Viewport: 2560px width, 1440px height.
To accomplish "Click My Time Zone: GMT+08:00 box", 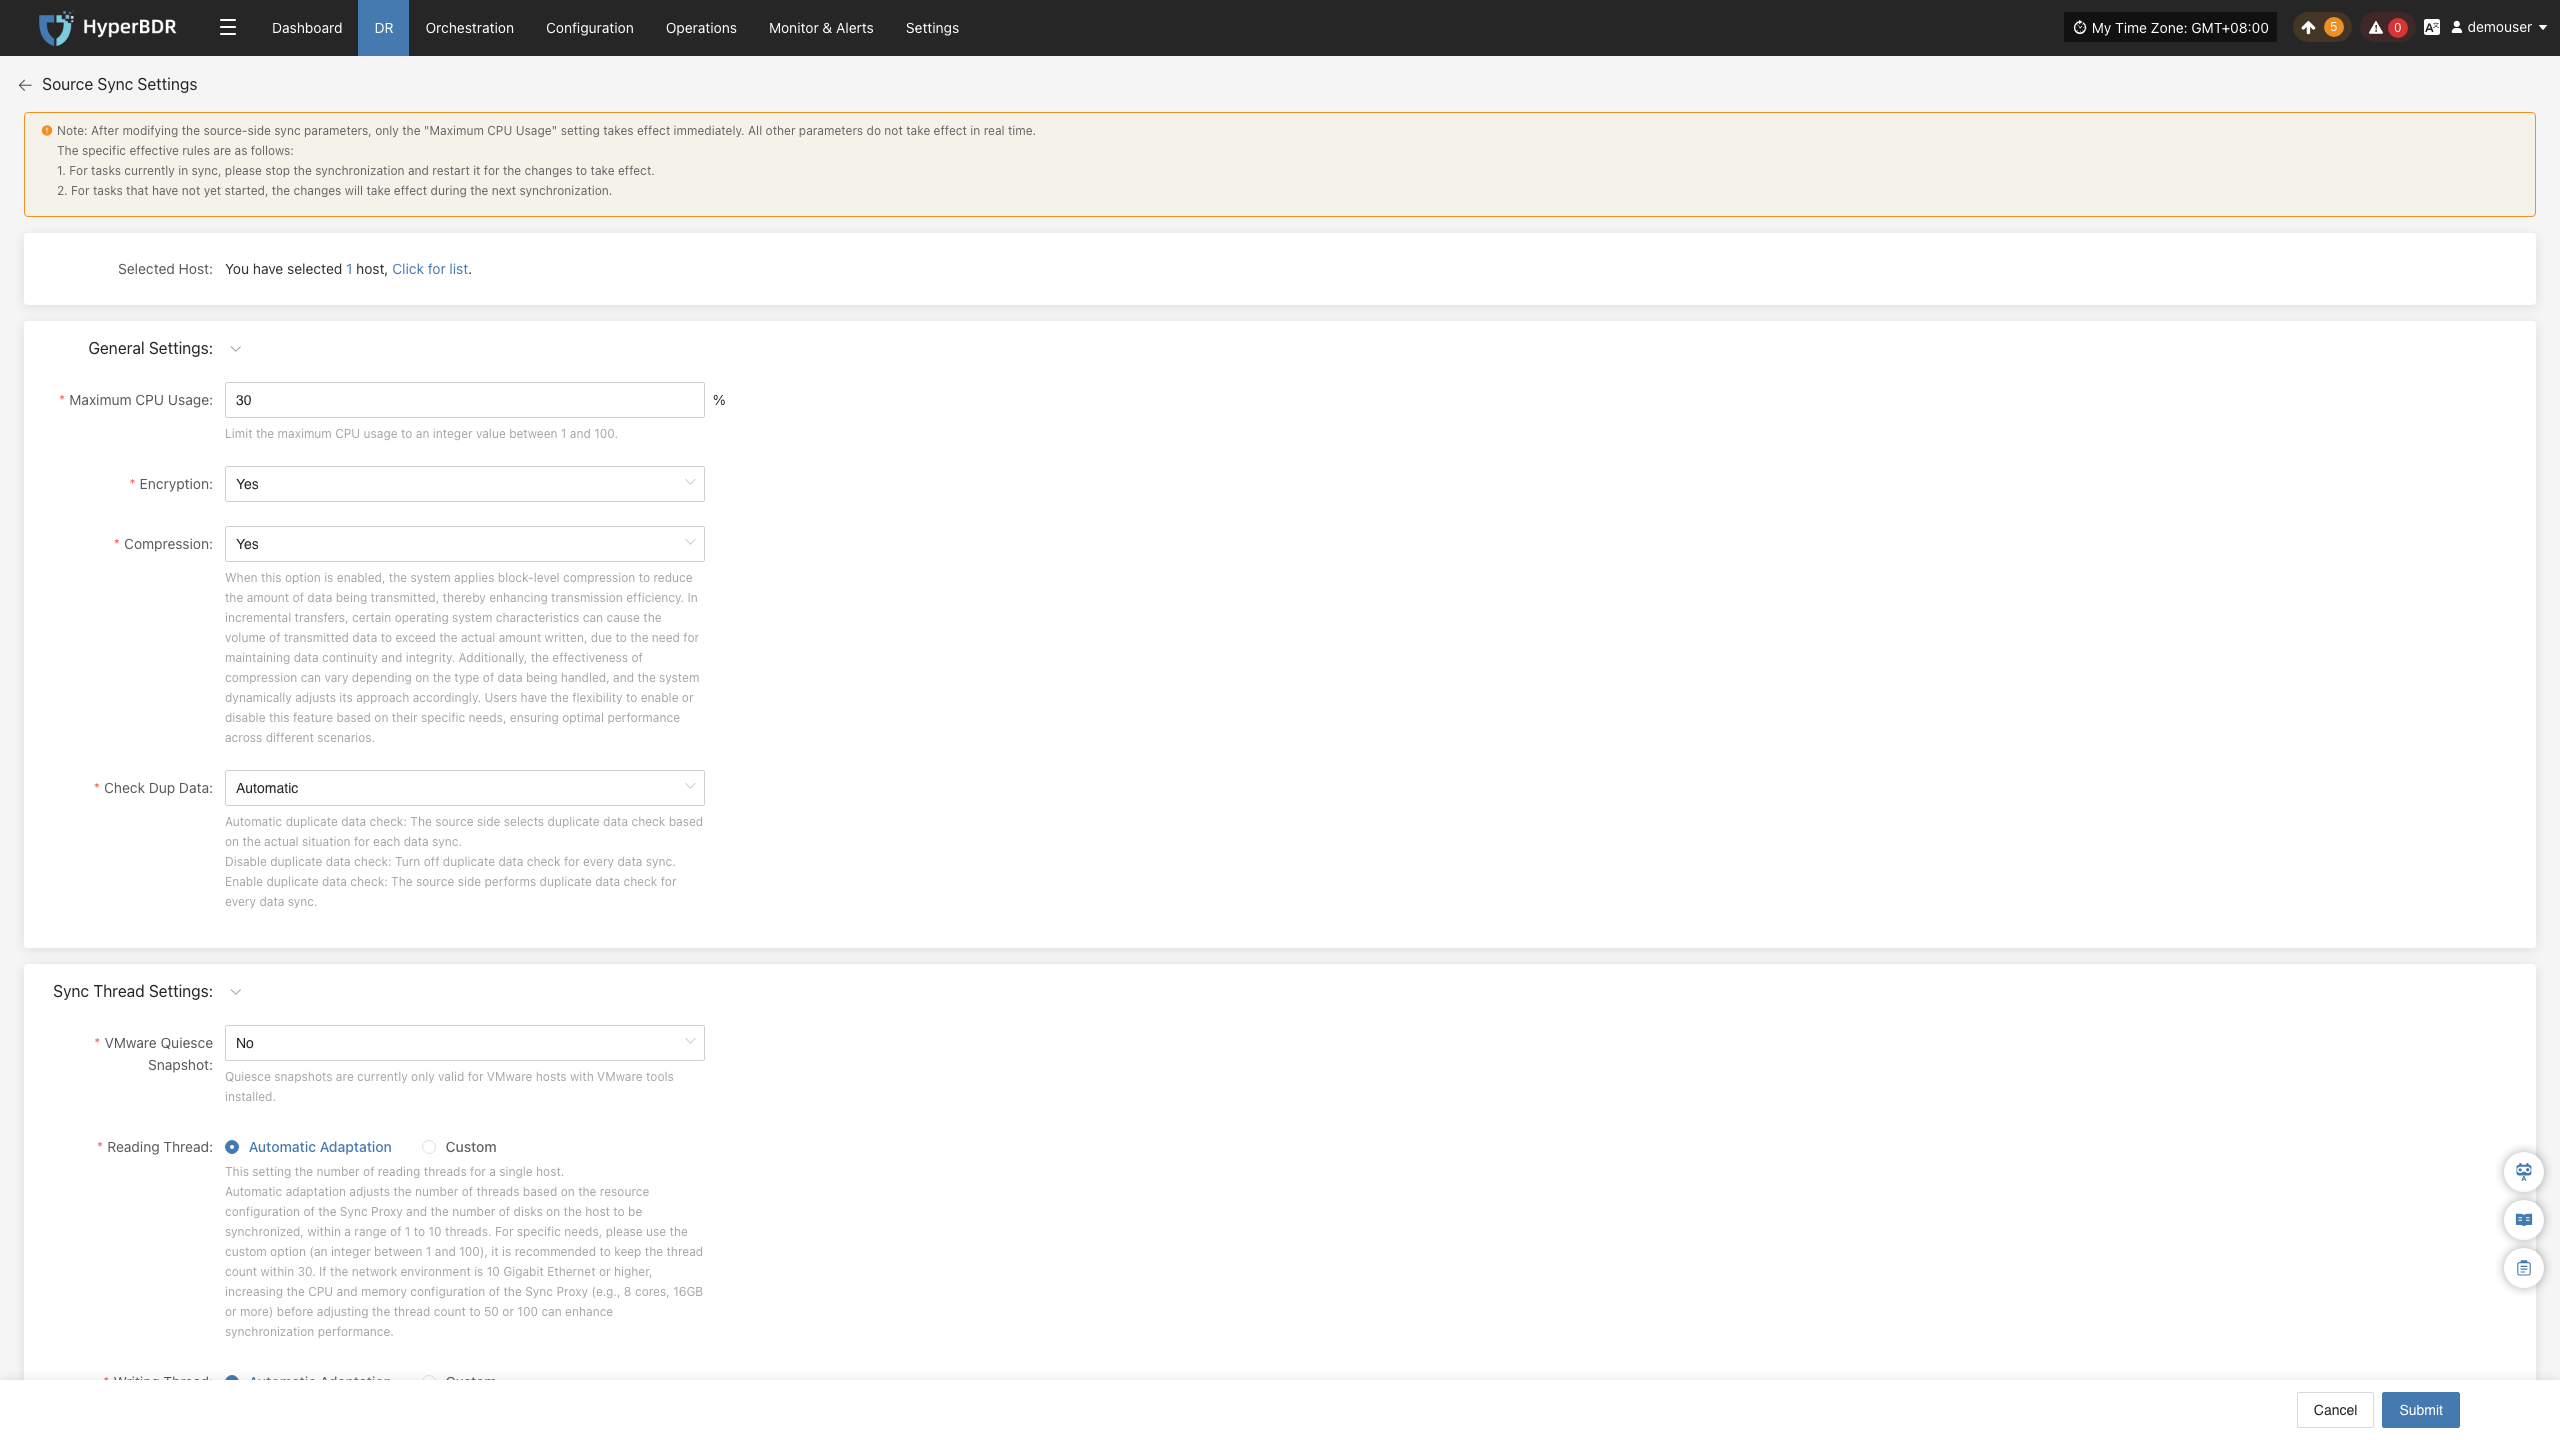I will [x=2170, y=28].
